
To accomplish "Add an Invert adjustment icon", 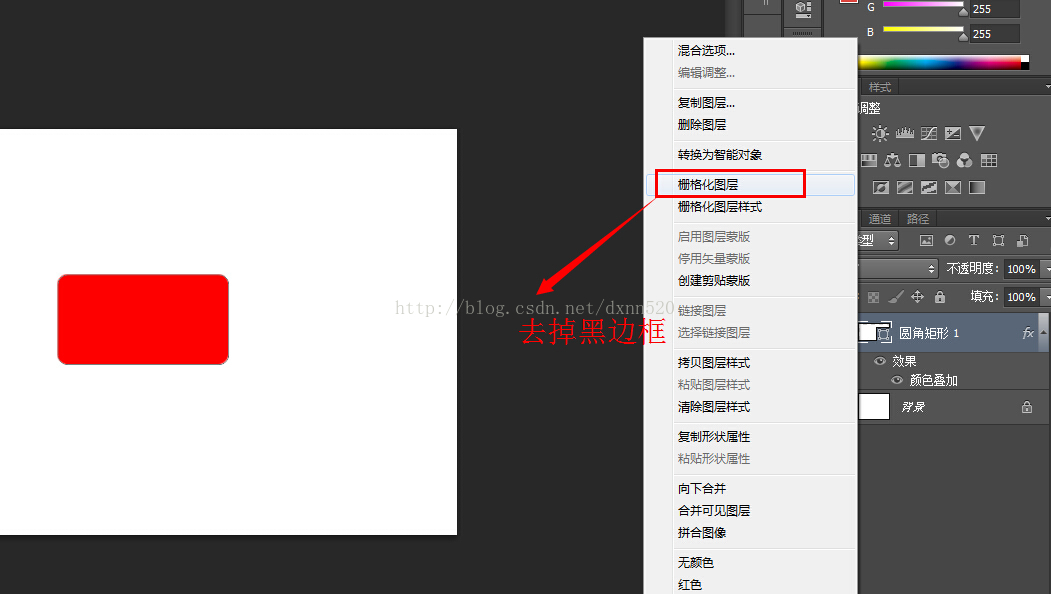I will 881,187.
